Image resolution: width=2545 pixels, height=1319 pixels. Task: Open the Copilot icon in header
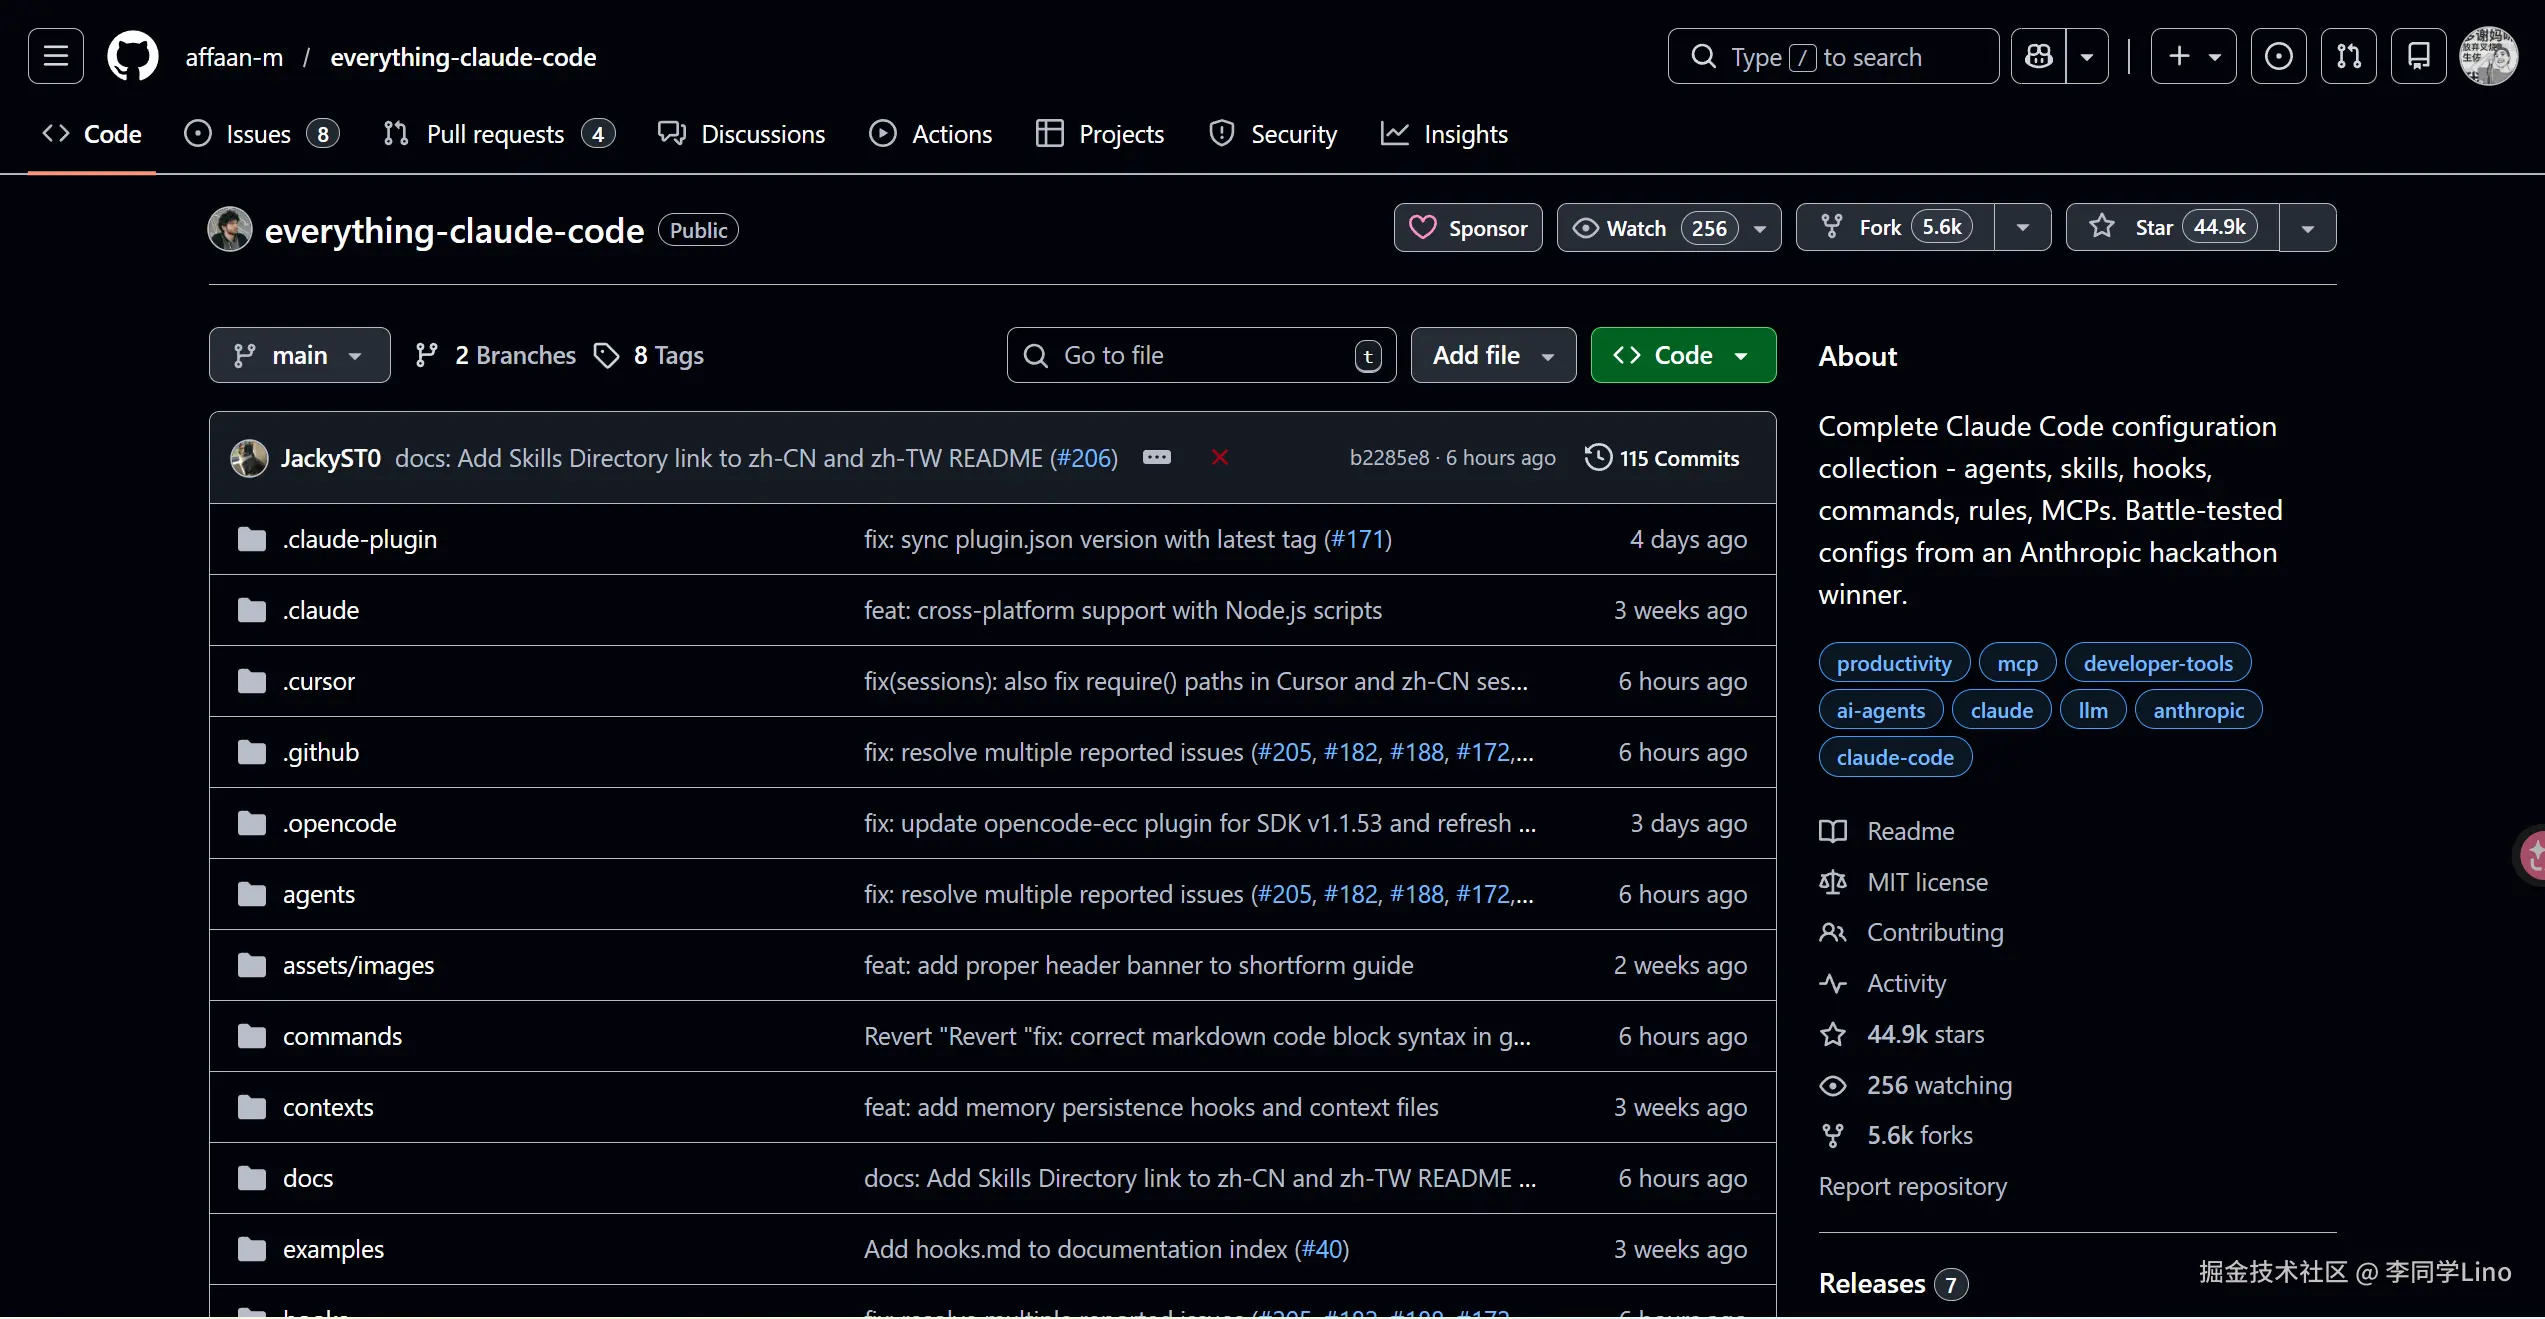click(2039, 56)
